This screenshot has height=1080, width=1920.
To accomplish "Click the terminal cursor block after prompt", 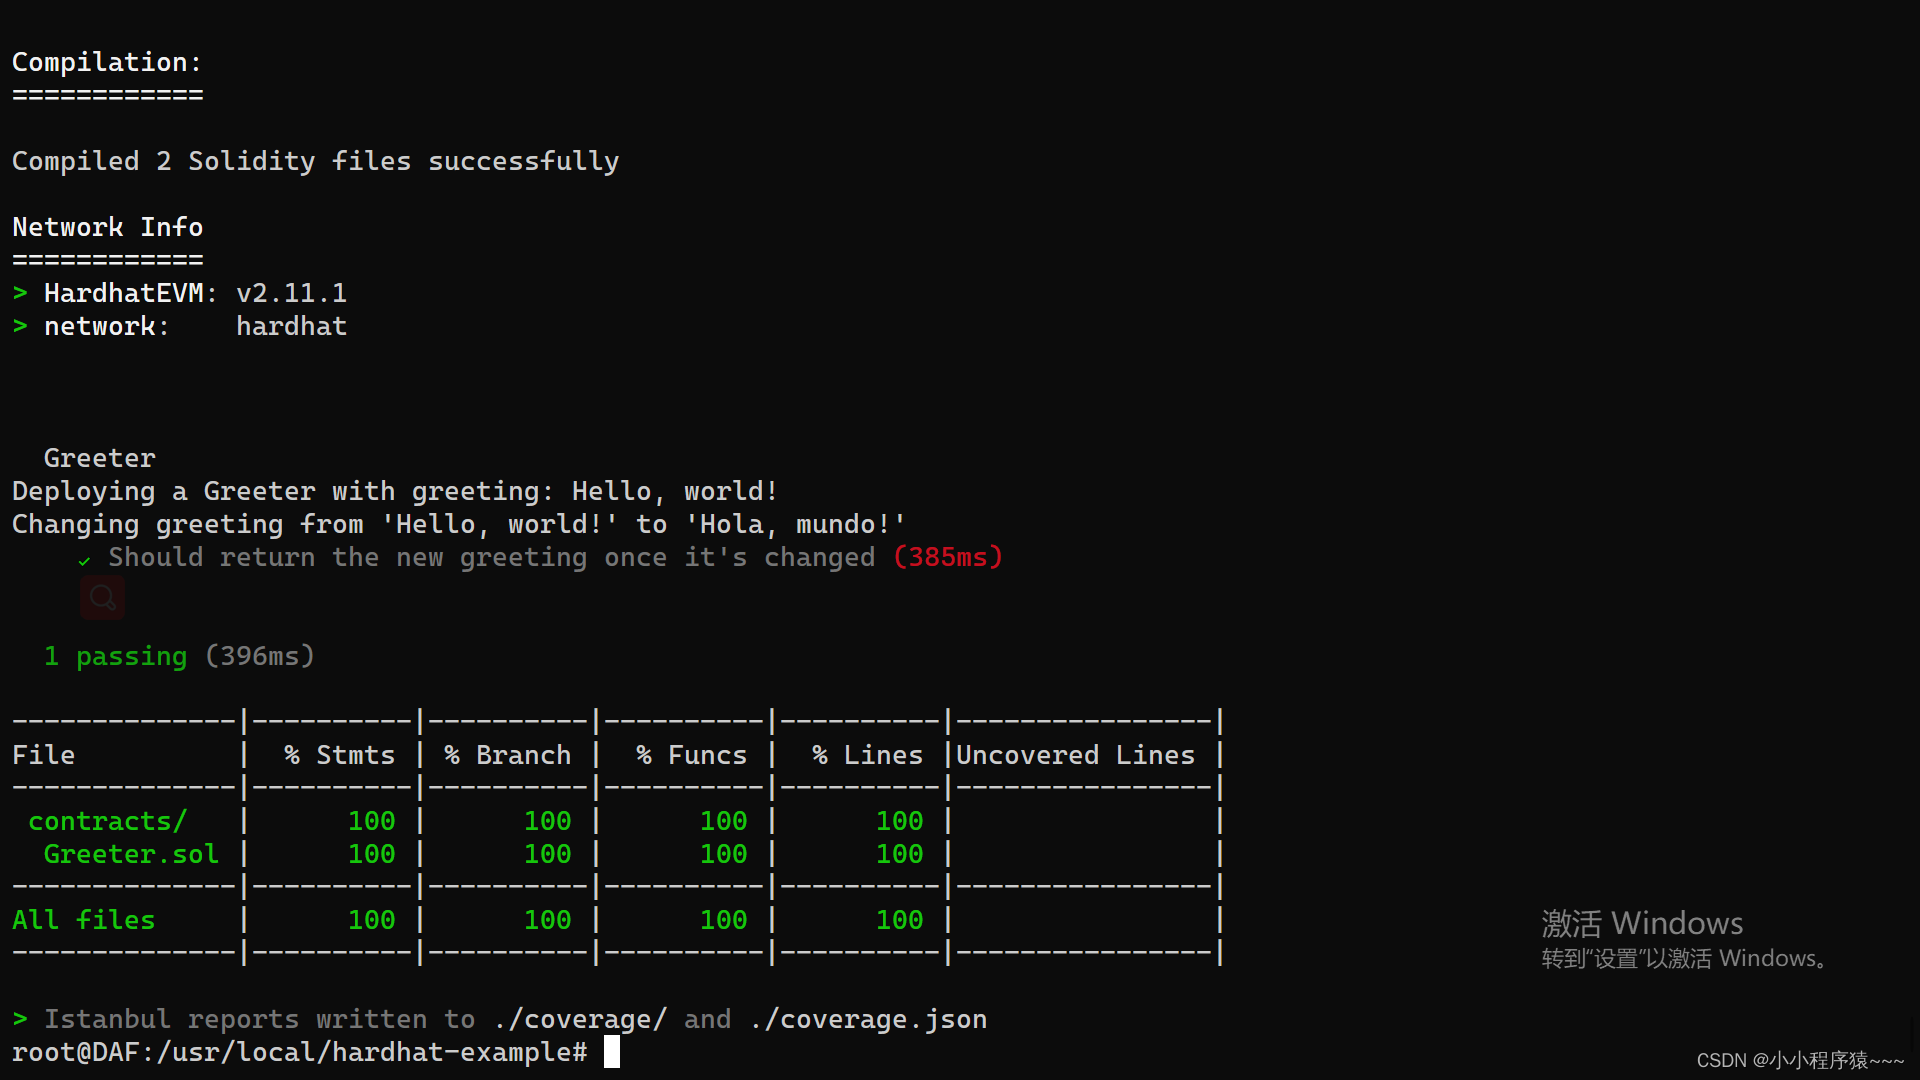I will click(612, 1052).
